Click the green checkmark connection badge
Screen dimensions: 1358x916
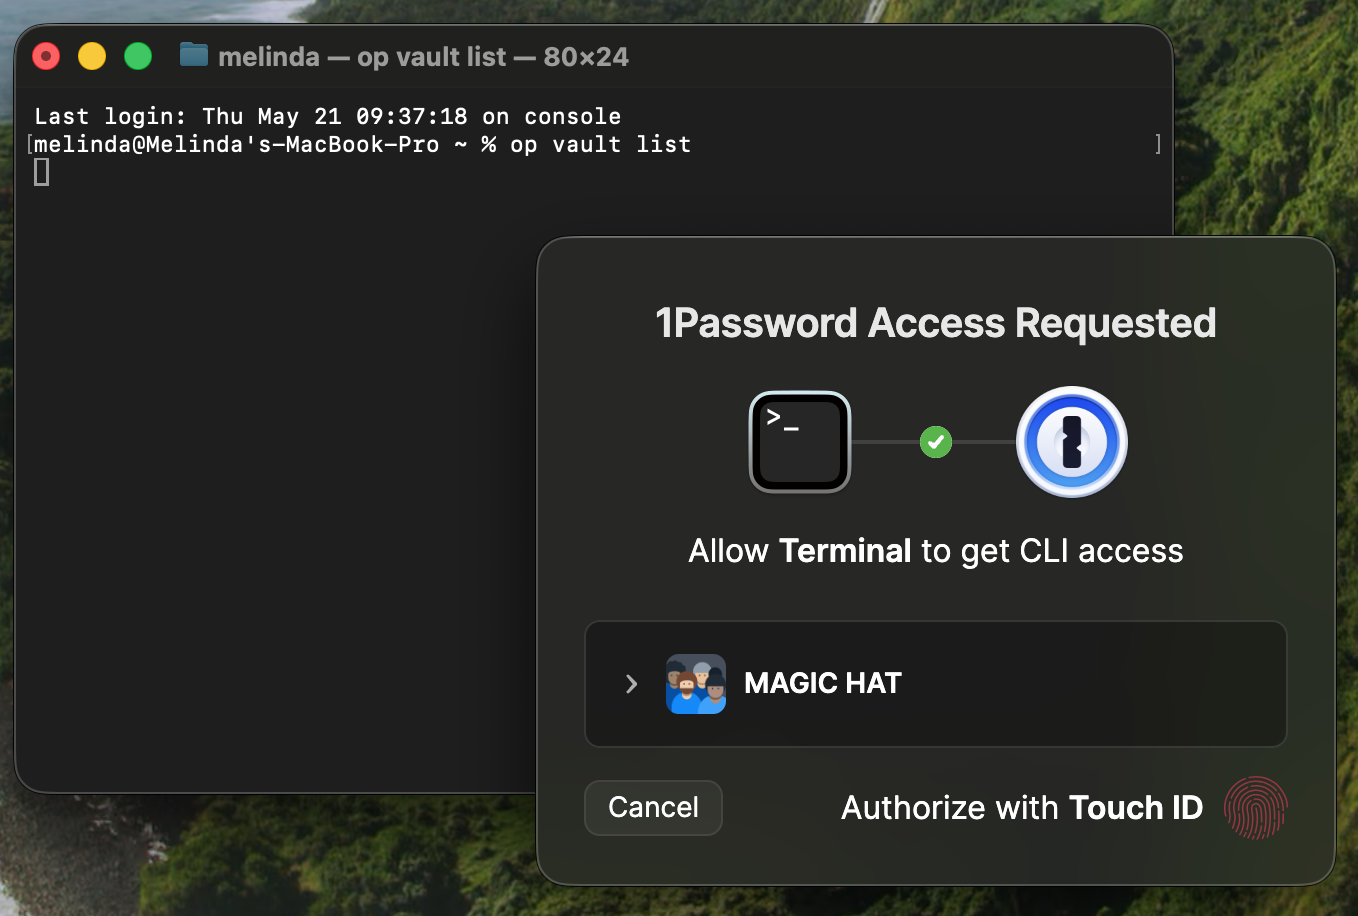936,442
